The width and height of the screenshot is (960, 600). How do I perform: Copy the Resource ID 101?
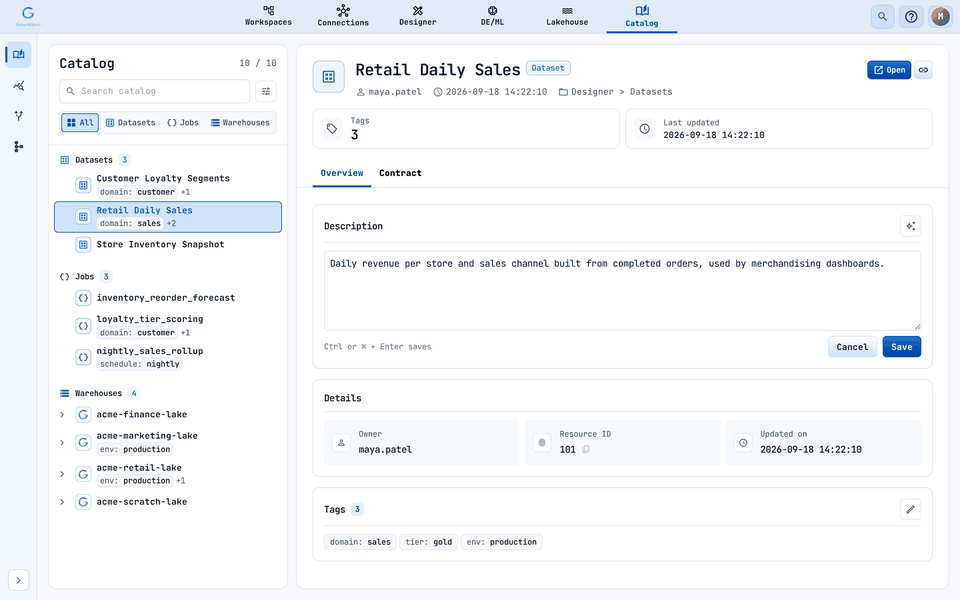click(x=586, y=449)
